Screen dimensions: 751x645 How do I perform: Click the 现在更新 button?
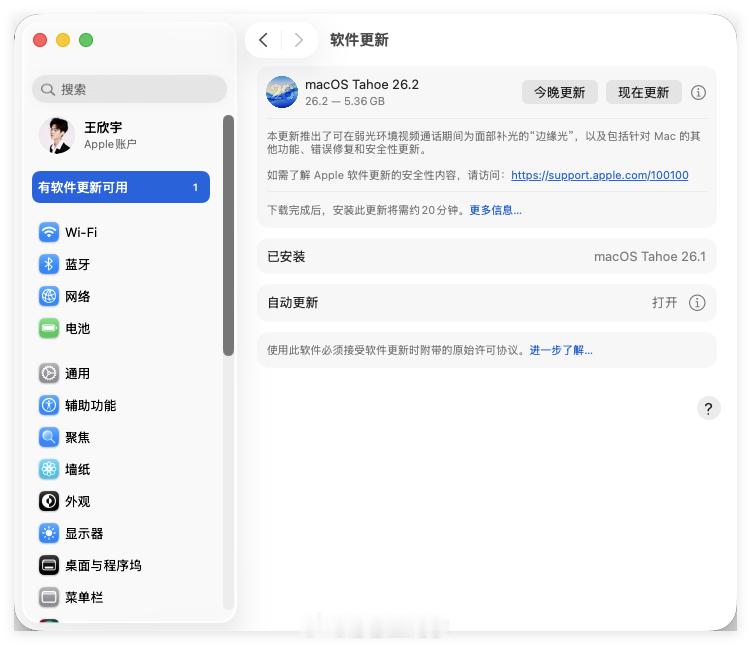643,92
